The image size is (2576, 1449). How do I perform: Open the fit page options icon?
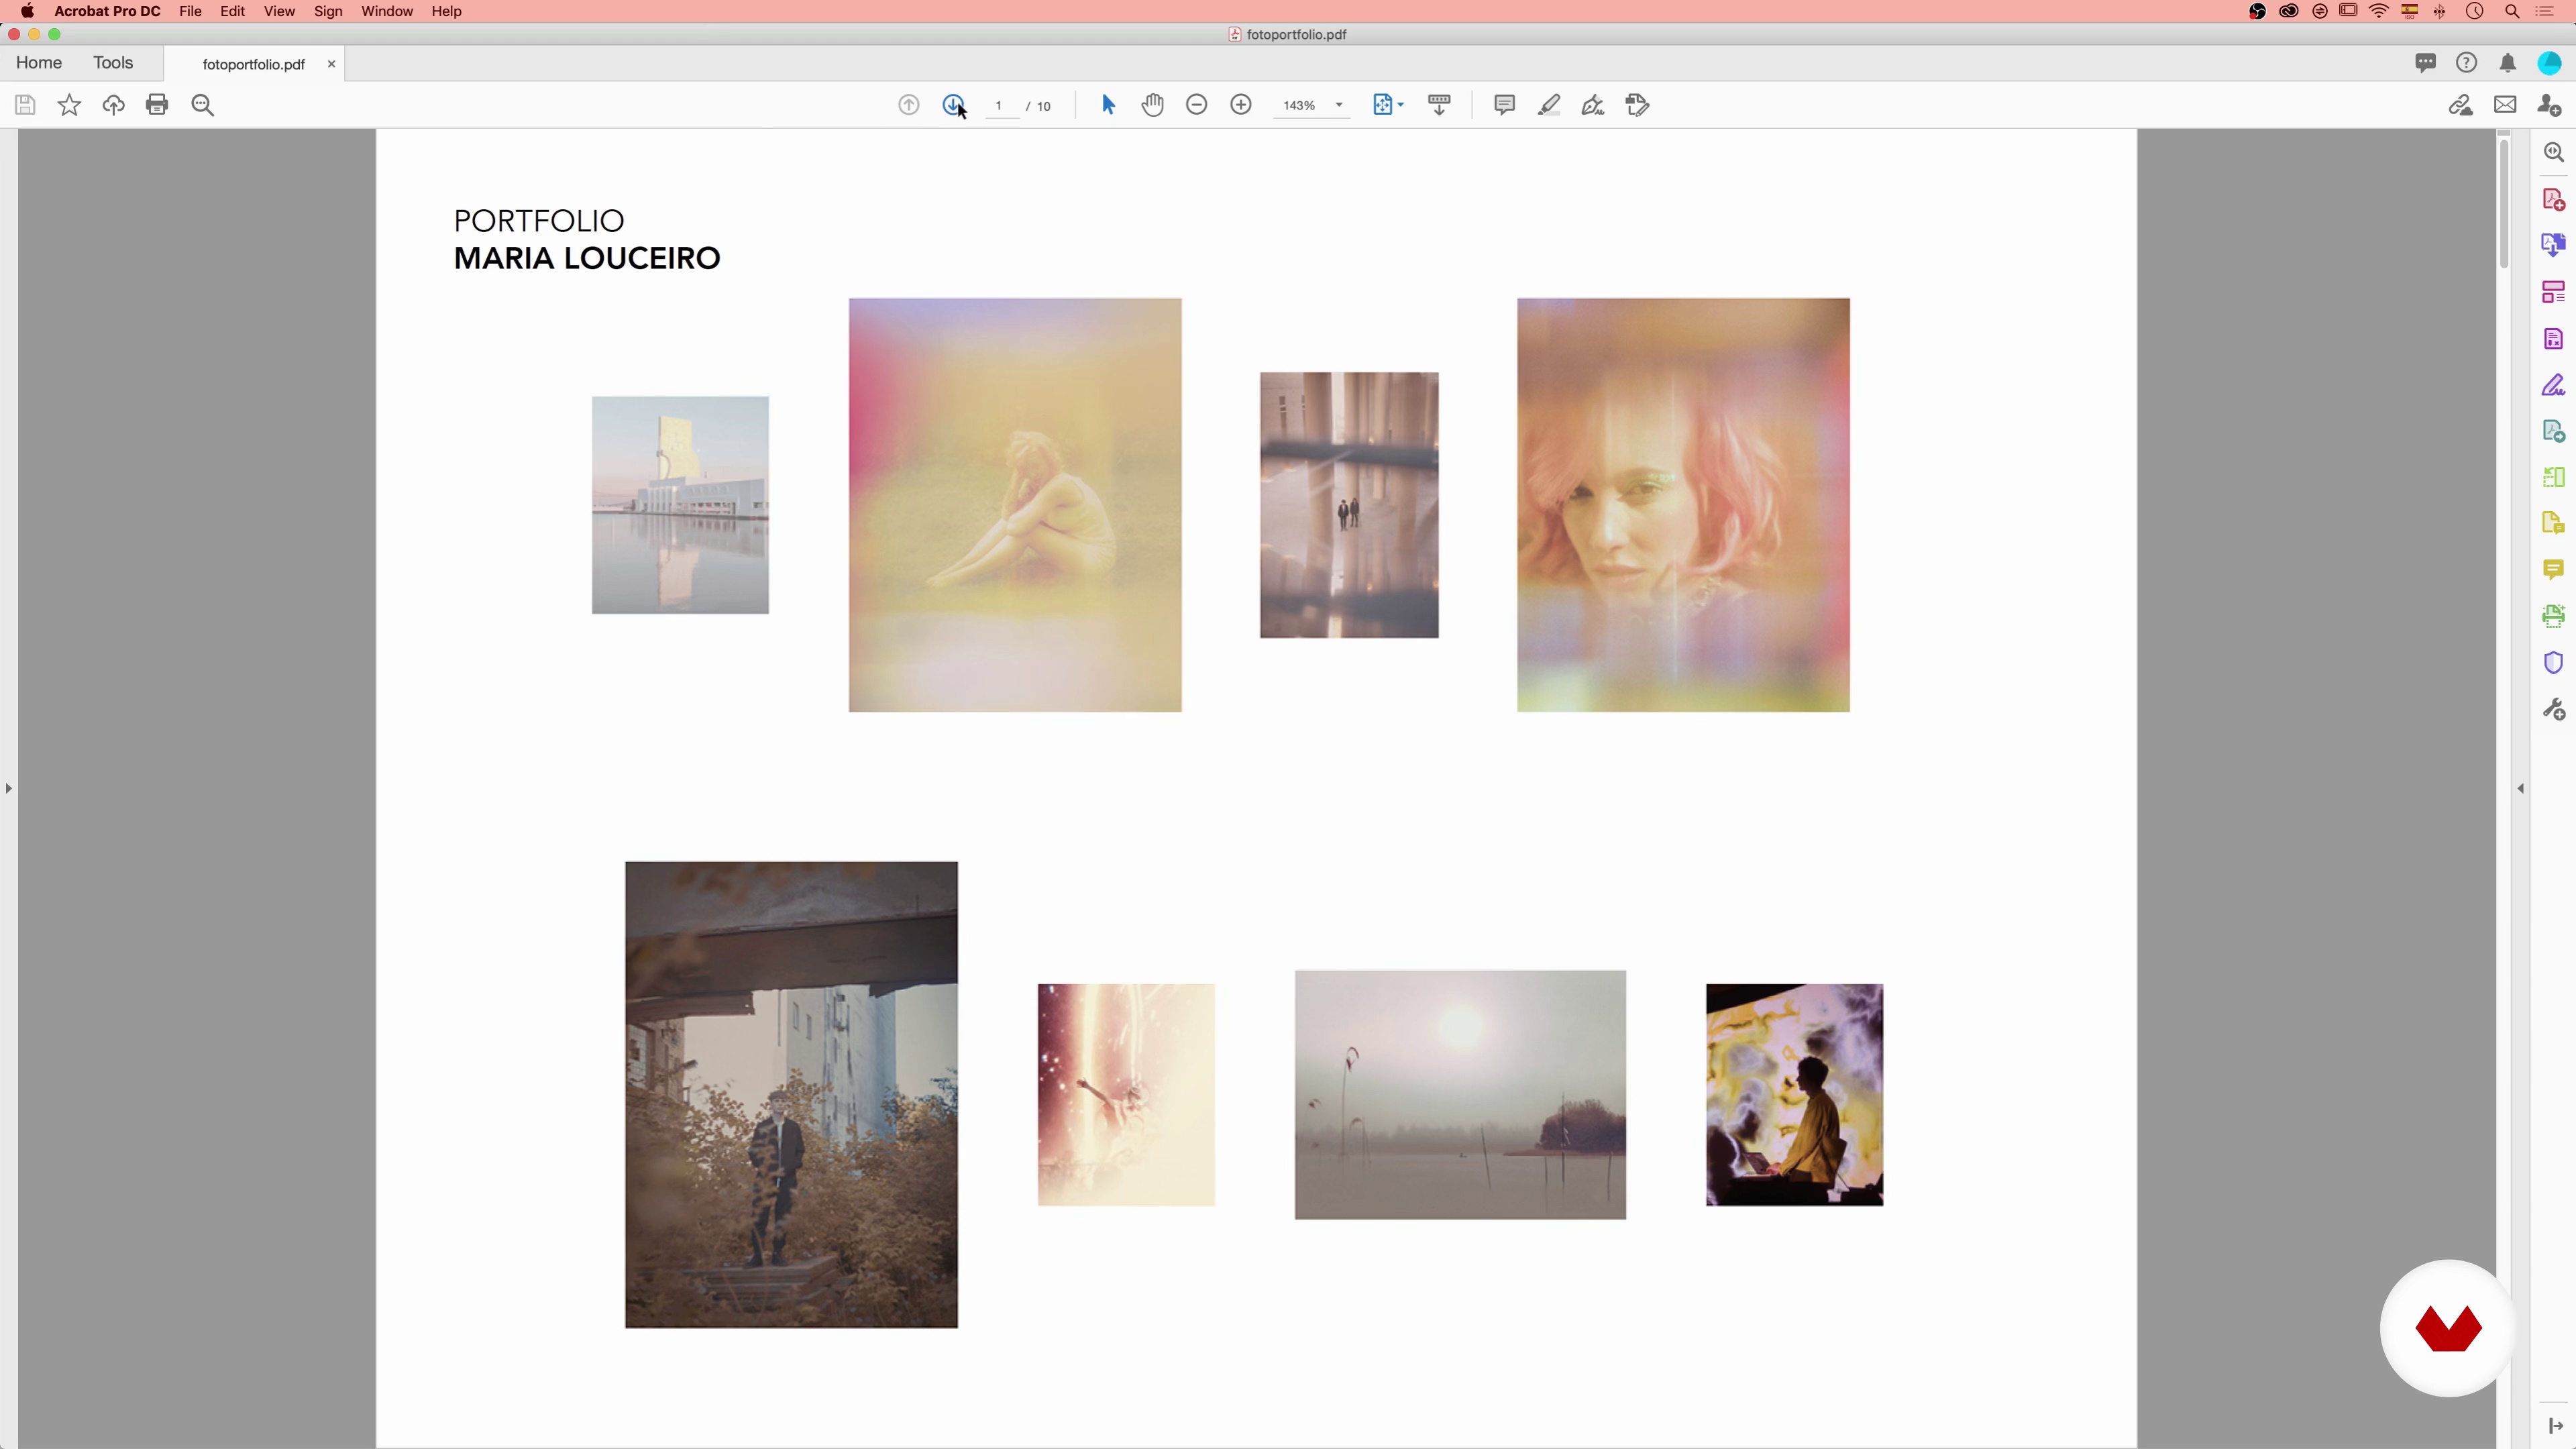[x=1387, y=105]
